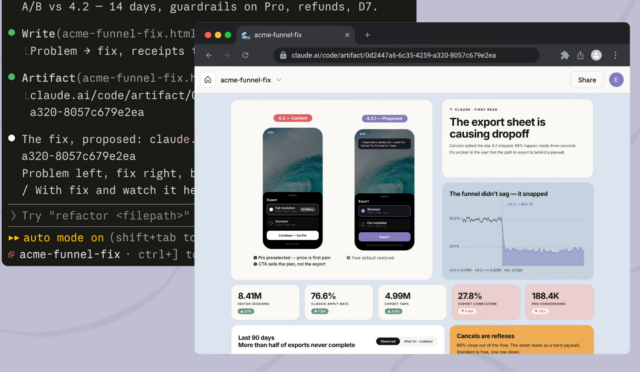Select the acme-funnel-fix browser tab

[296, 35]
